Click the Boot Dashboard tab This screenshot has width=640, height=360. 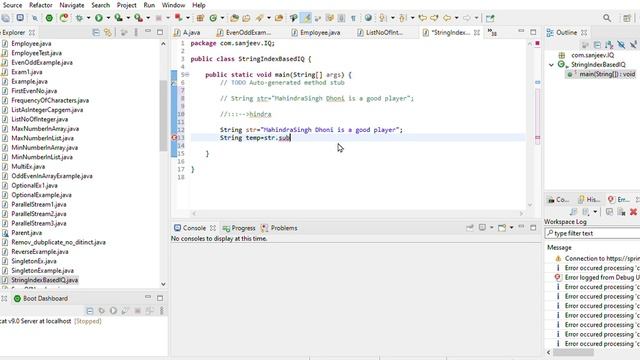point(41,298)
